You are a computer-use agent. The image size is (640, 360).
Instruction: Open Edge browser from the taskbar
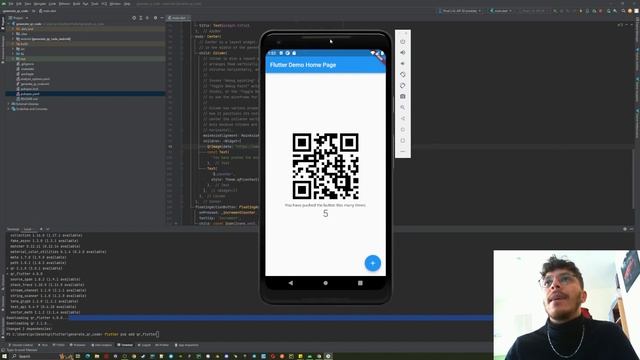87,356
